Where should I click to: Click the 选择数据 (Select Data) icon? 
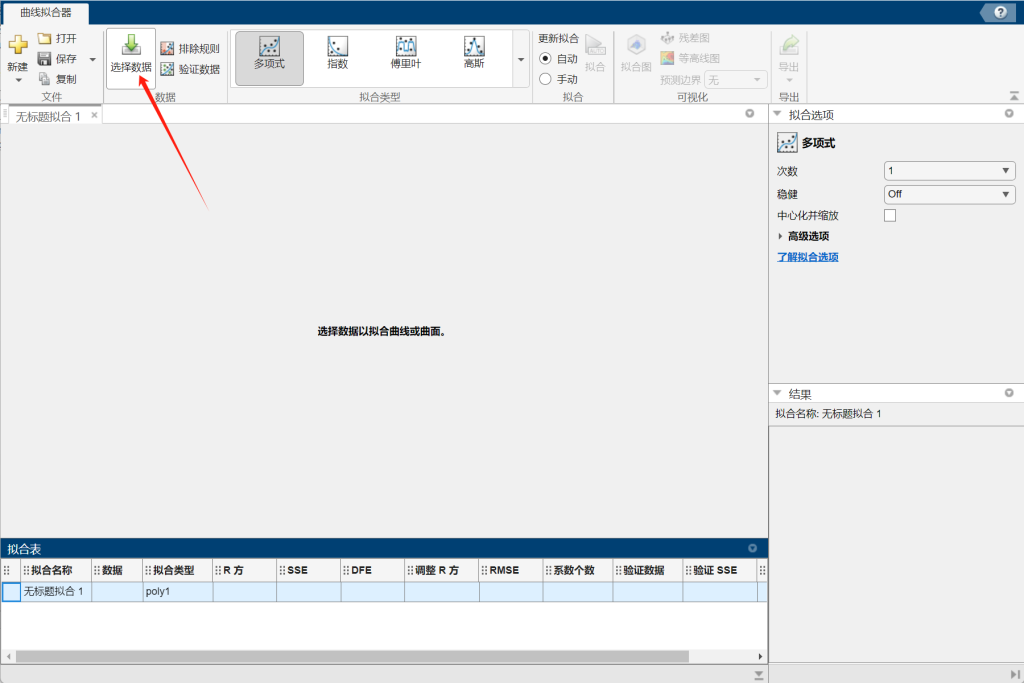[131, 46]
